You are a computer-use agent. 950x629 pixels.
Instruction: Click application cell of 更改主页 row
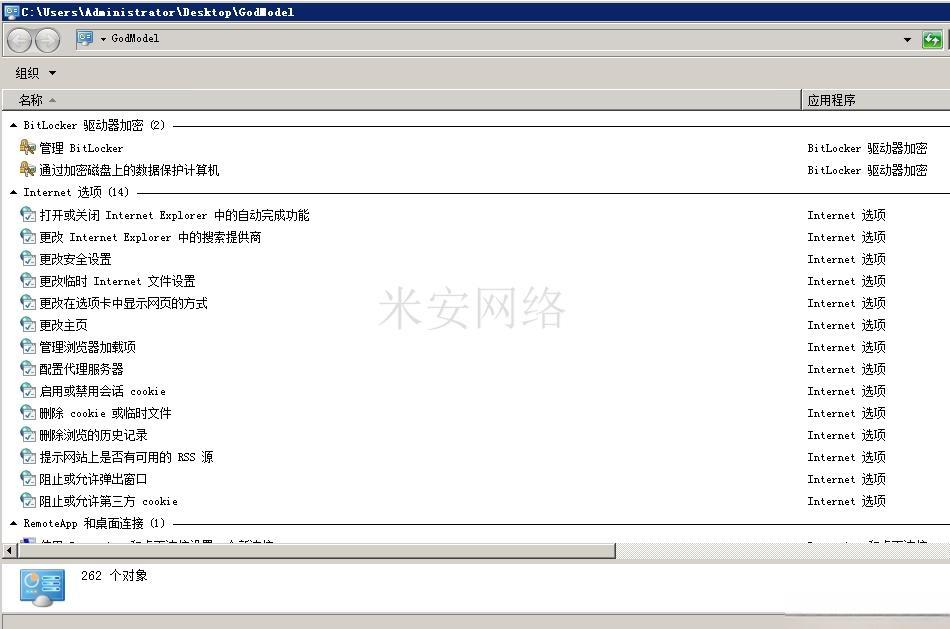(846, 325)
